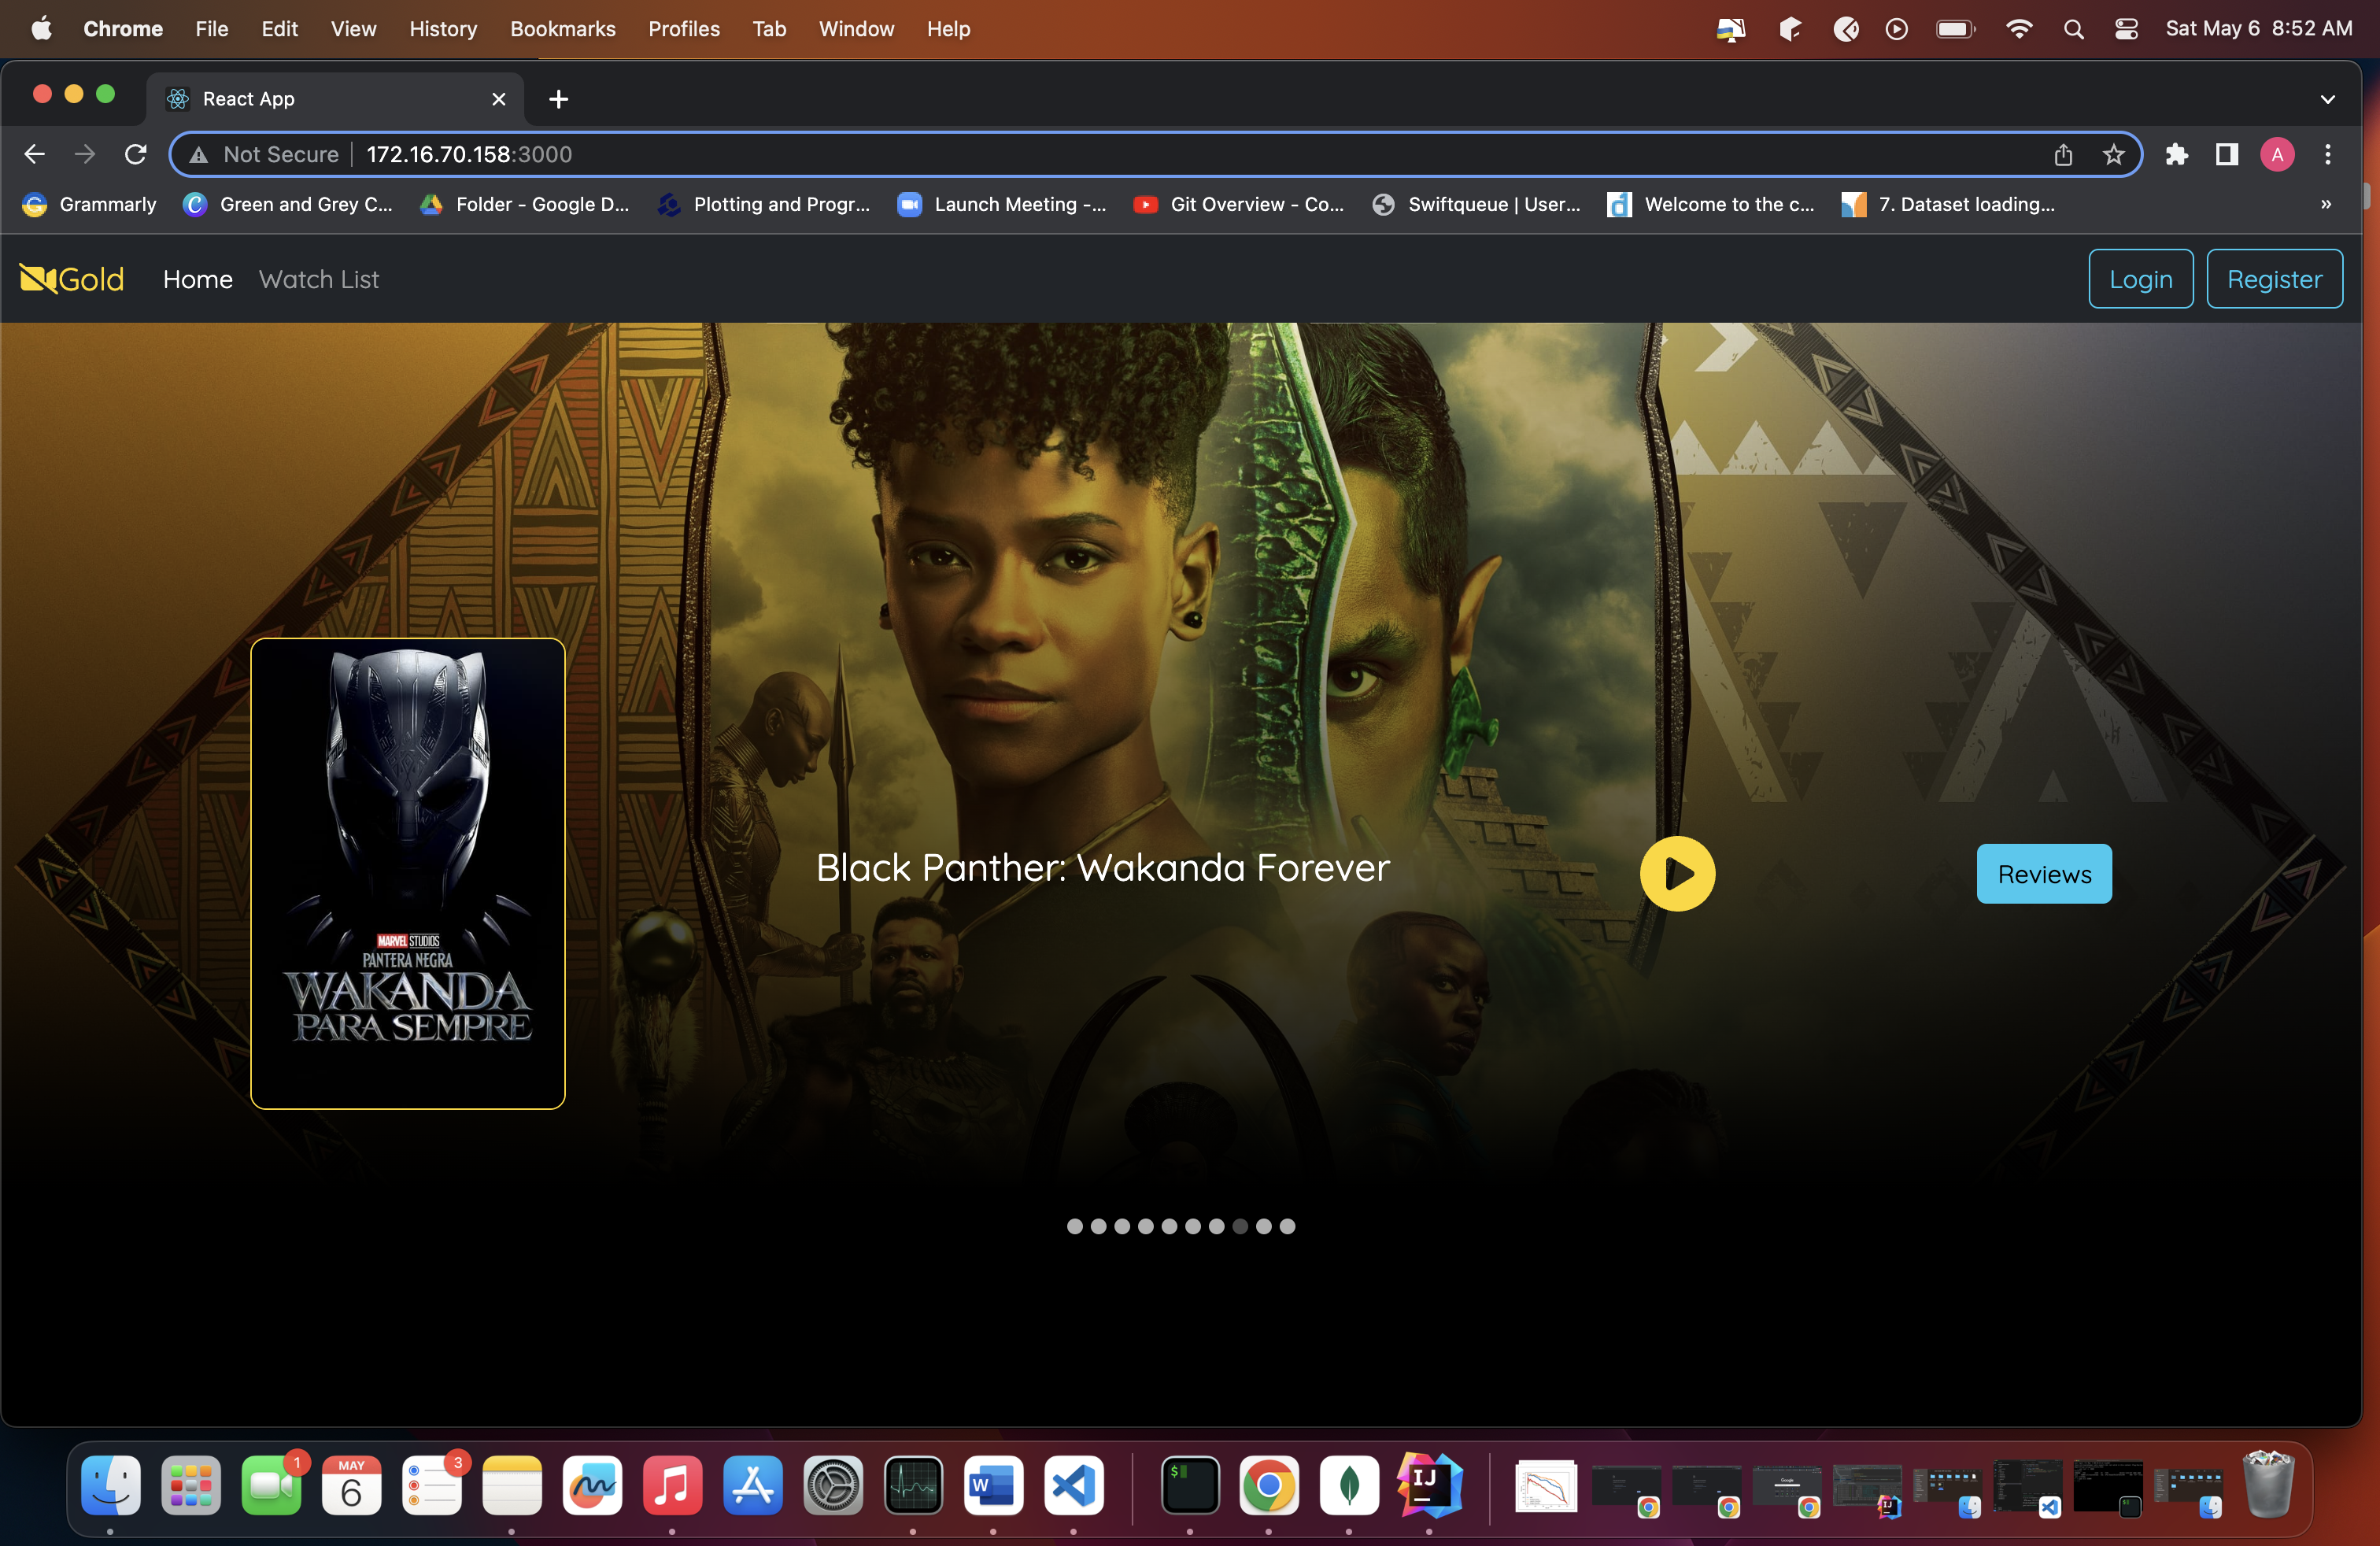This screenshot has height=1546, width=2380.
Task: Open Visual Studio Code from the Dock
Action: pos(1073,1485)
